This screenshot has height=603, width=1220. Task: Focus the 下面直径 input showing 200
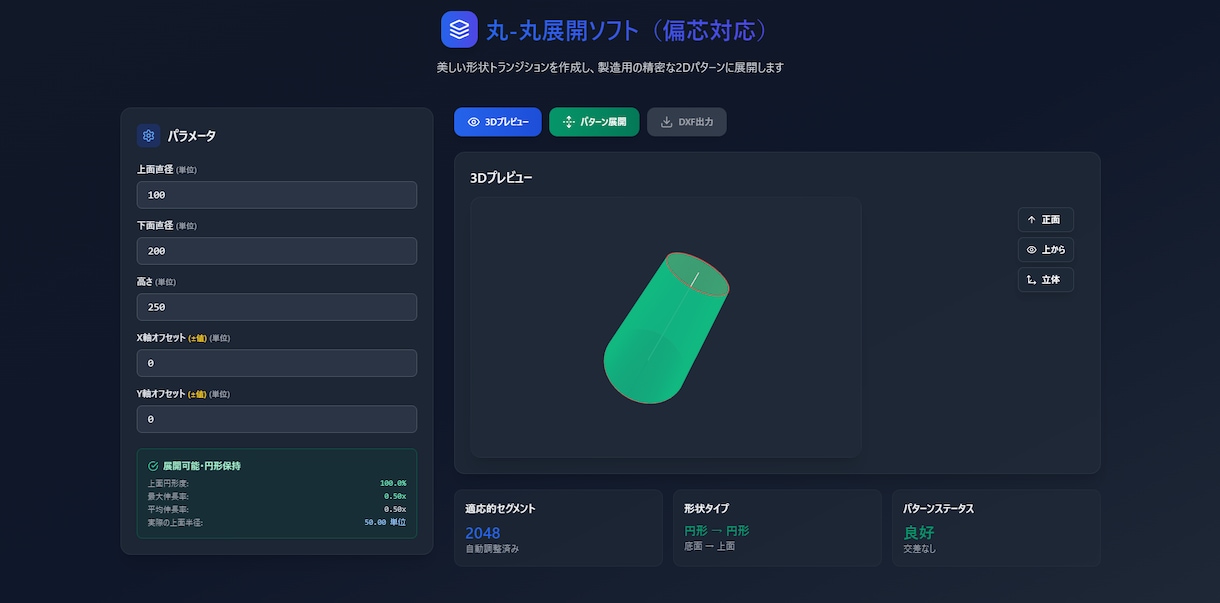[x=277, y=251]
